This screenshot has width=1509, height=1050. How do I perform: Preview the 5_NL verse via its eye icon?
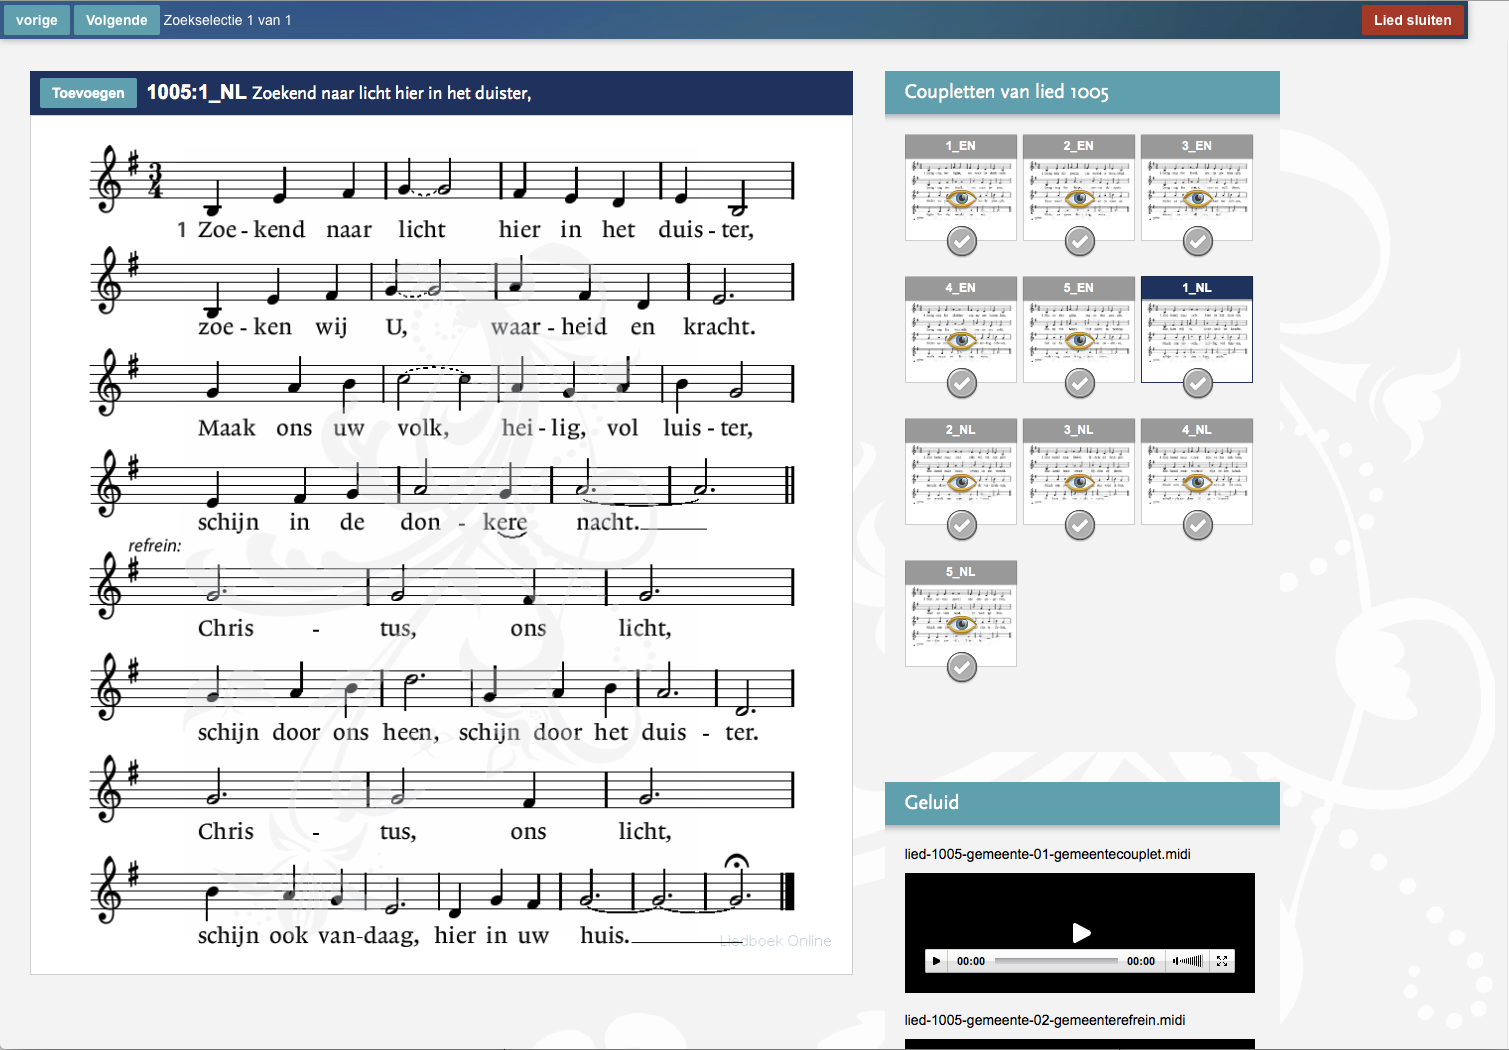click(x=961, y=624)
